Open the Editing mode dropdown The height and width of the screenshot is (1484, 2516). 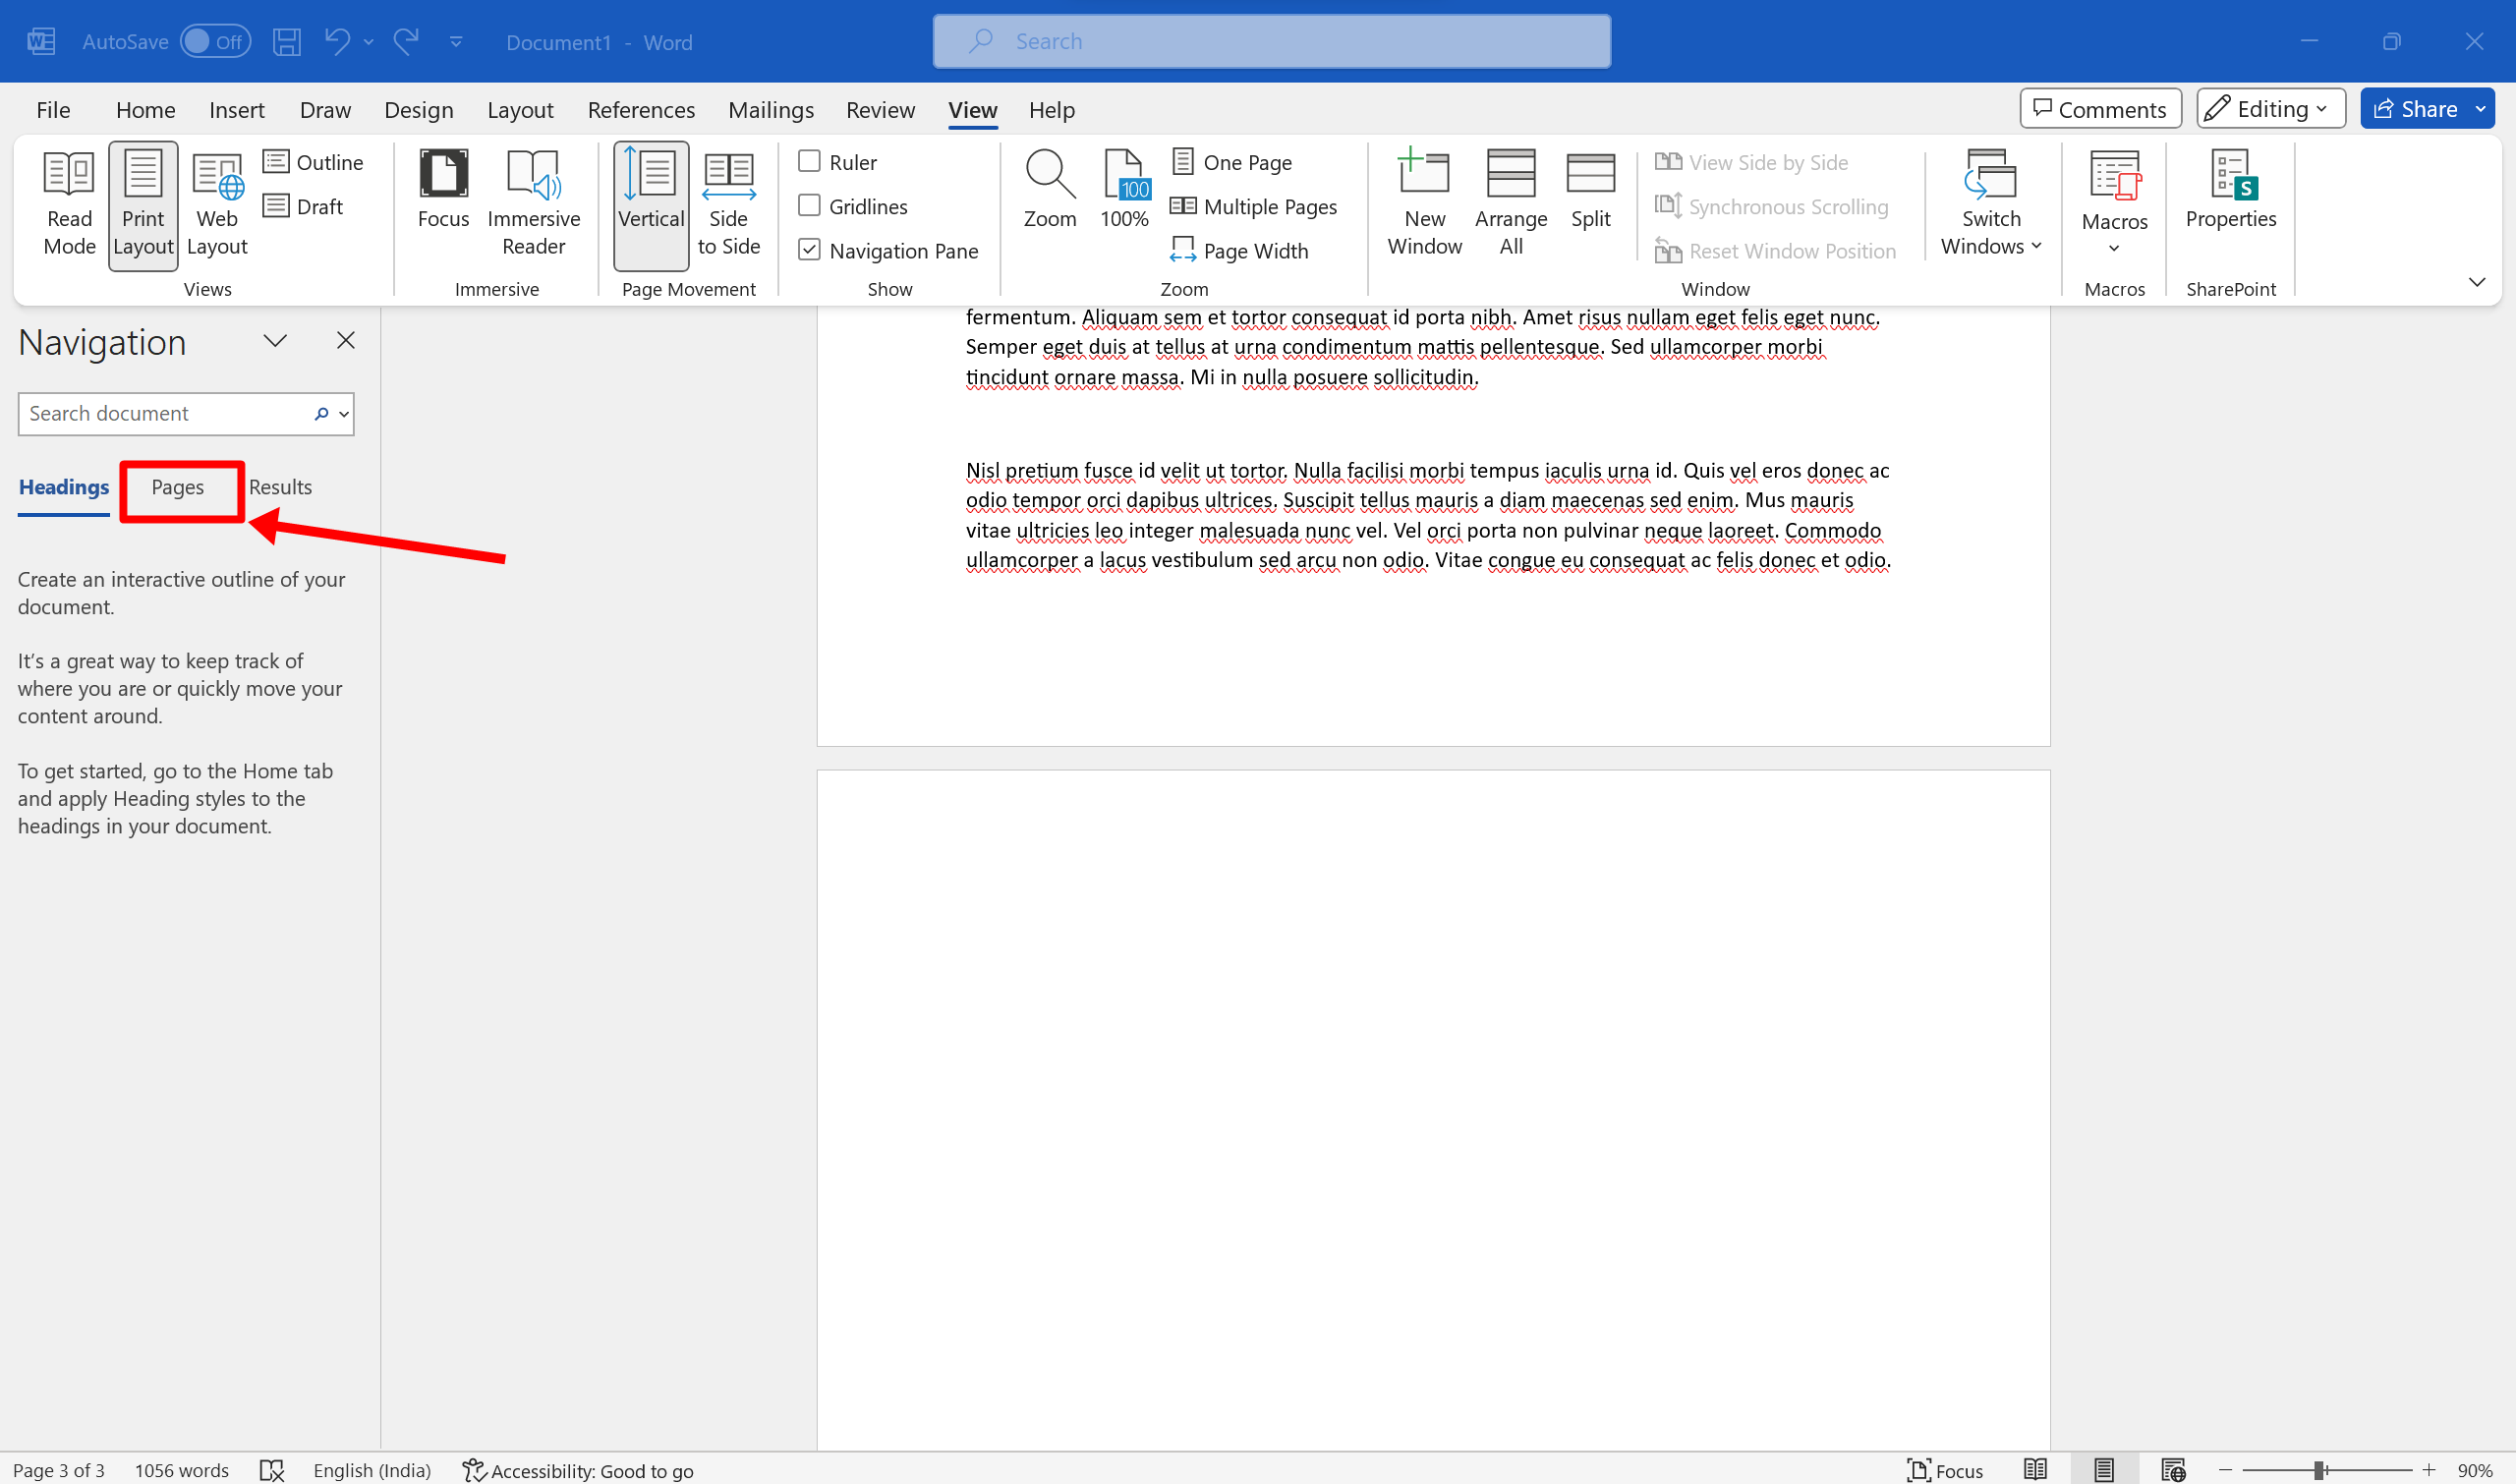point(2270,108)
